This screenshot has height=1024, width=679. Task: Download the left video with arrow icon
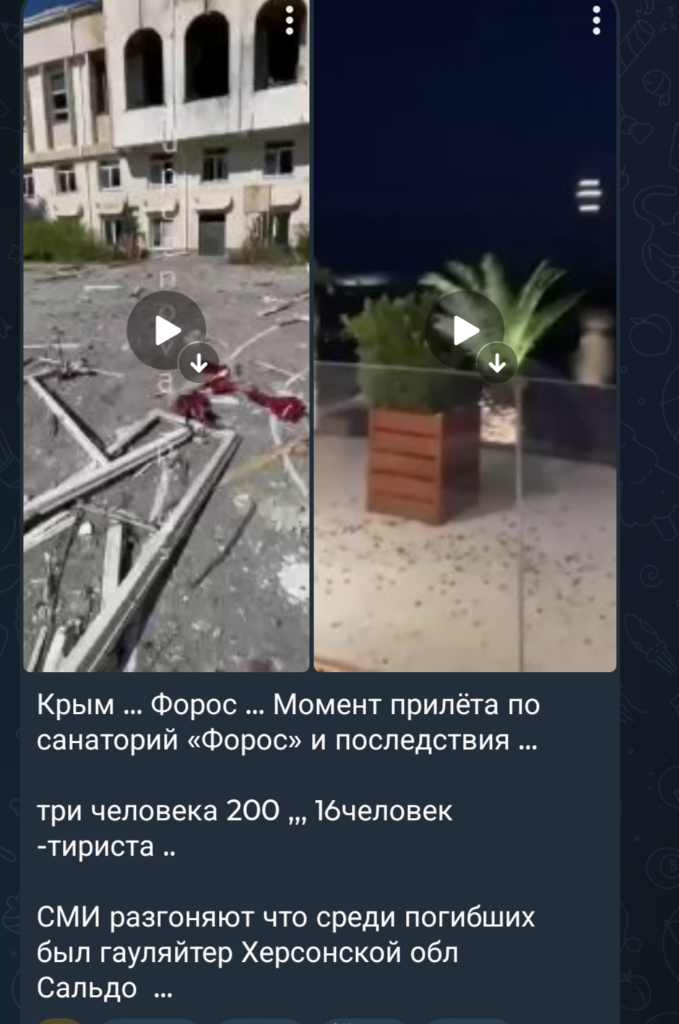[x=198, y=363]
